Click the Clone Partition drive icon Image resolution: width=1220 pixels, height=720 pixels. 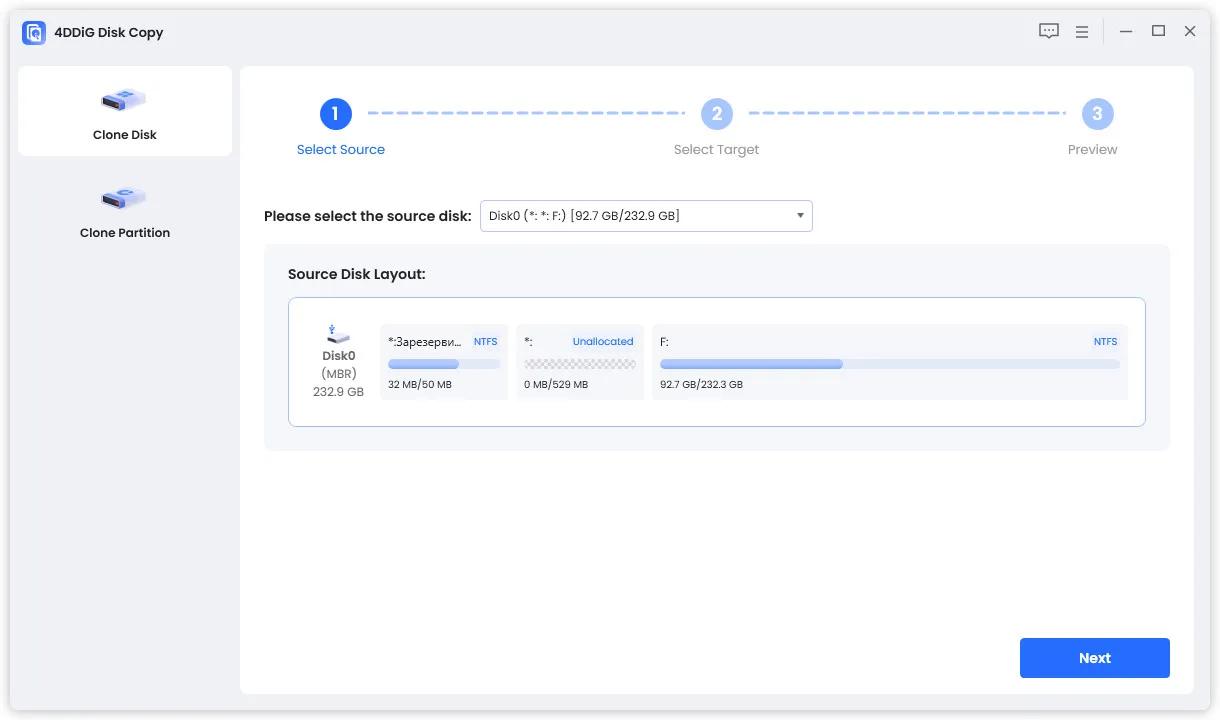tap(124, 198)
